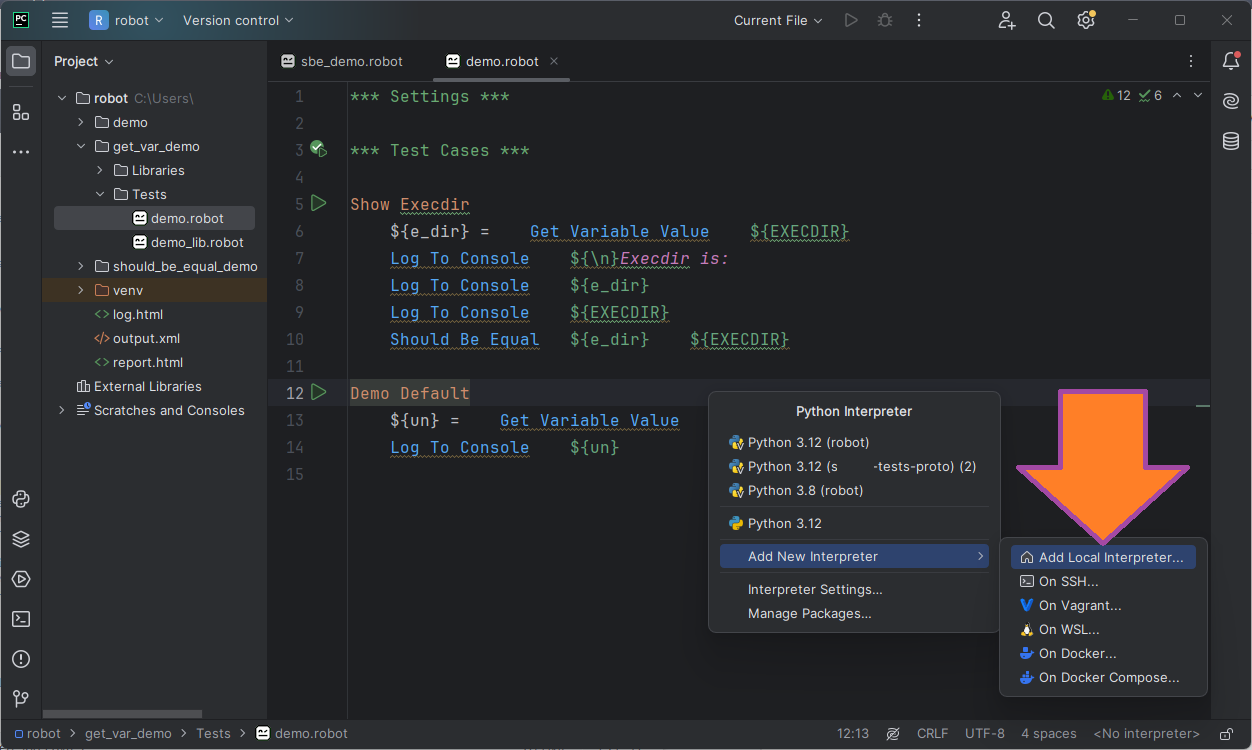Change 4 spaces indent setting
The width and height of the screenshot is (1252, 750).
(x=1050, y=734)
